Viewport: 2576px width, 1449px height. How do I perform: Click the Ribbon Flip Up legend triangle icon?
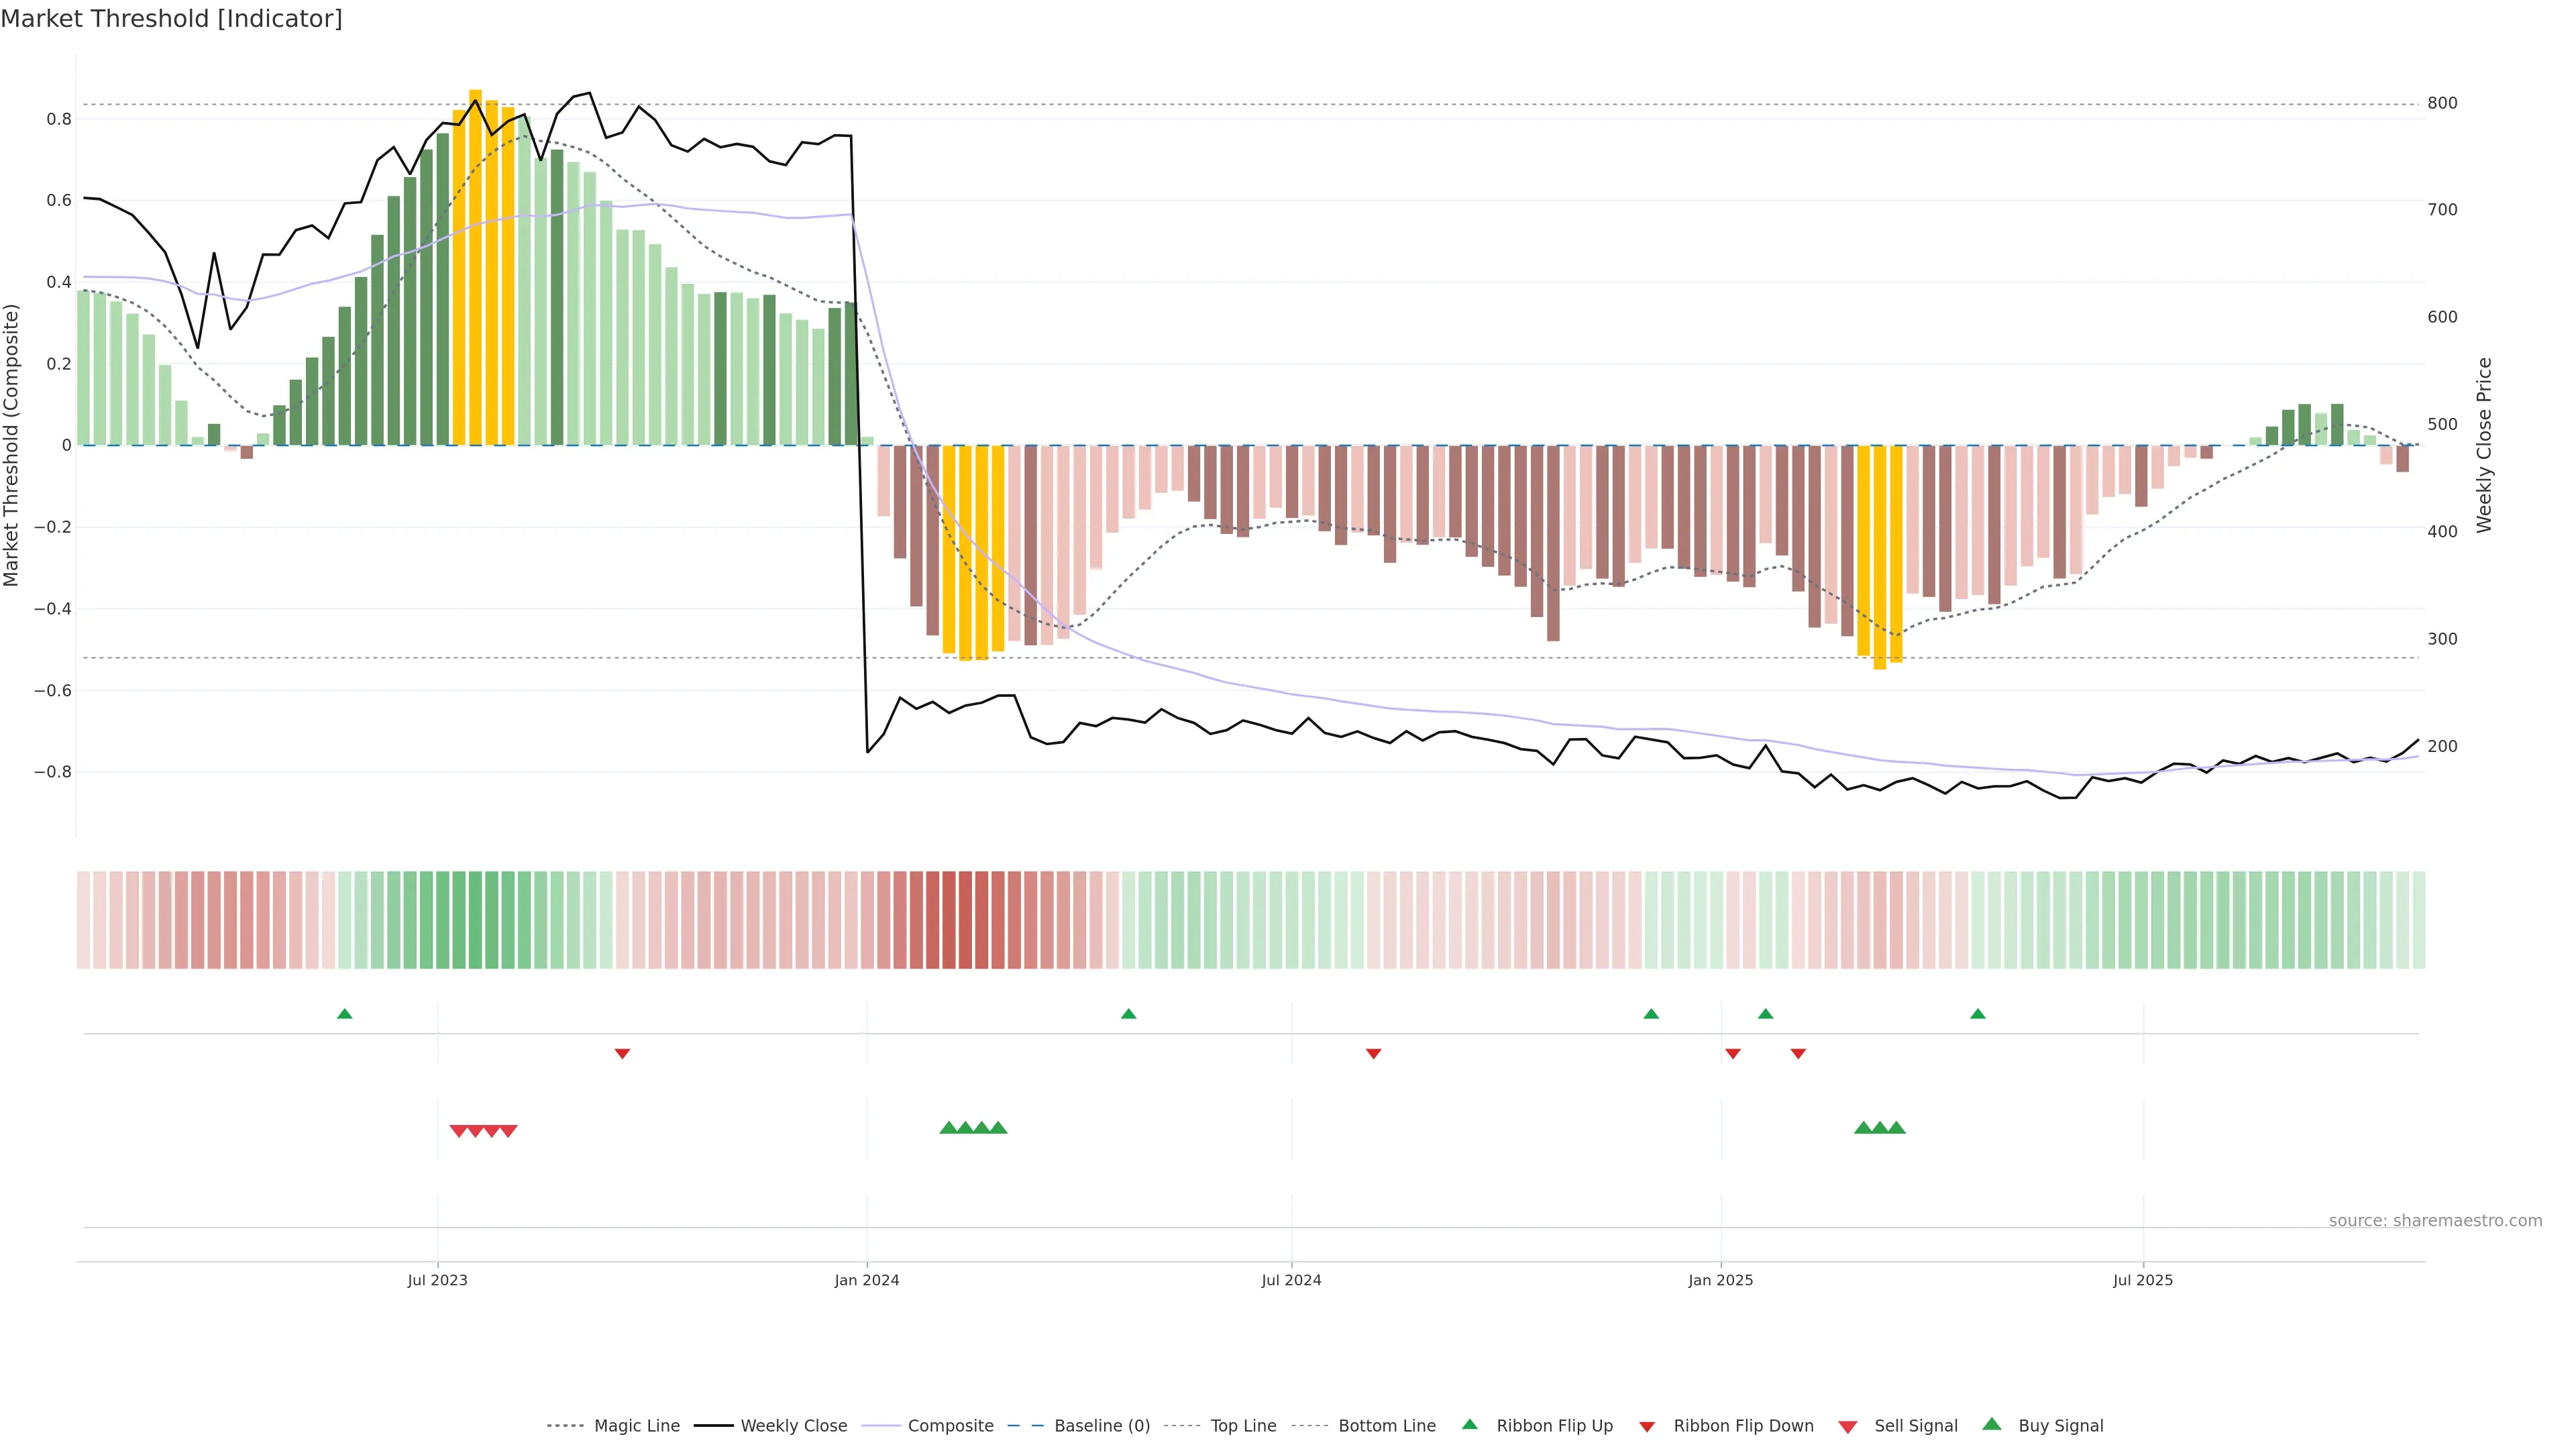point(1469,1424)
